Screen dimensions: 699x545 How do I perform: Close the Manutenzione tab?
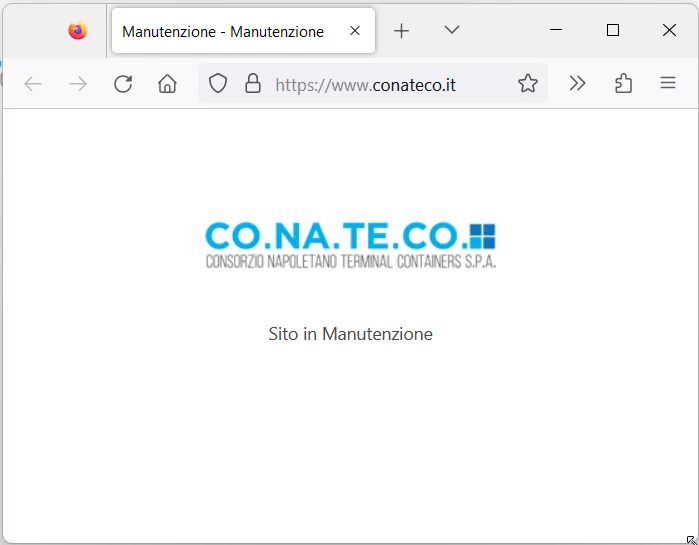355,31
